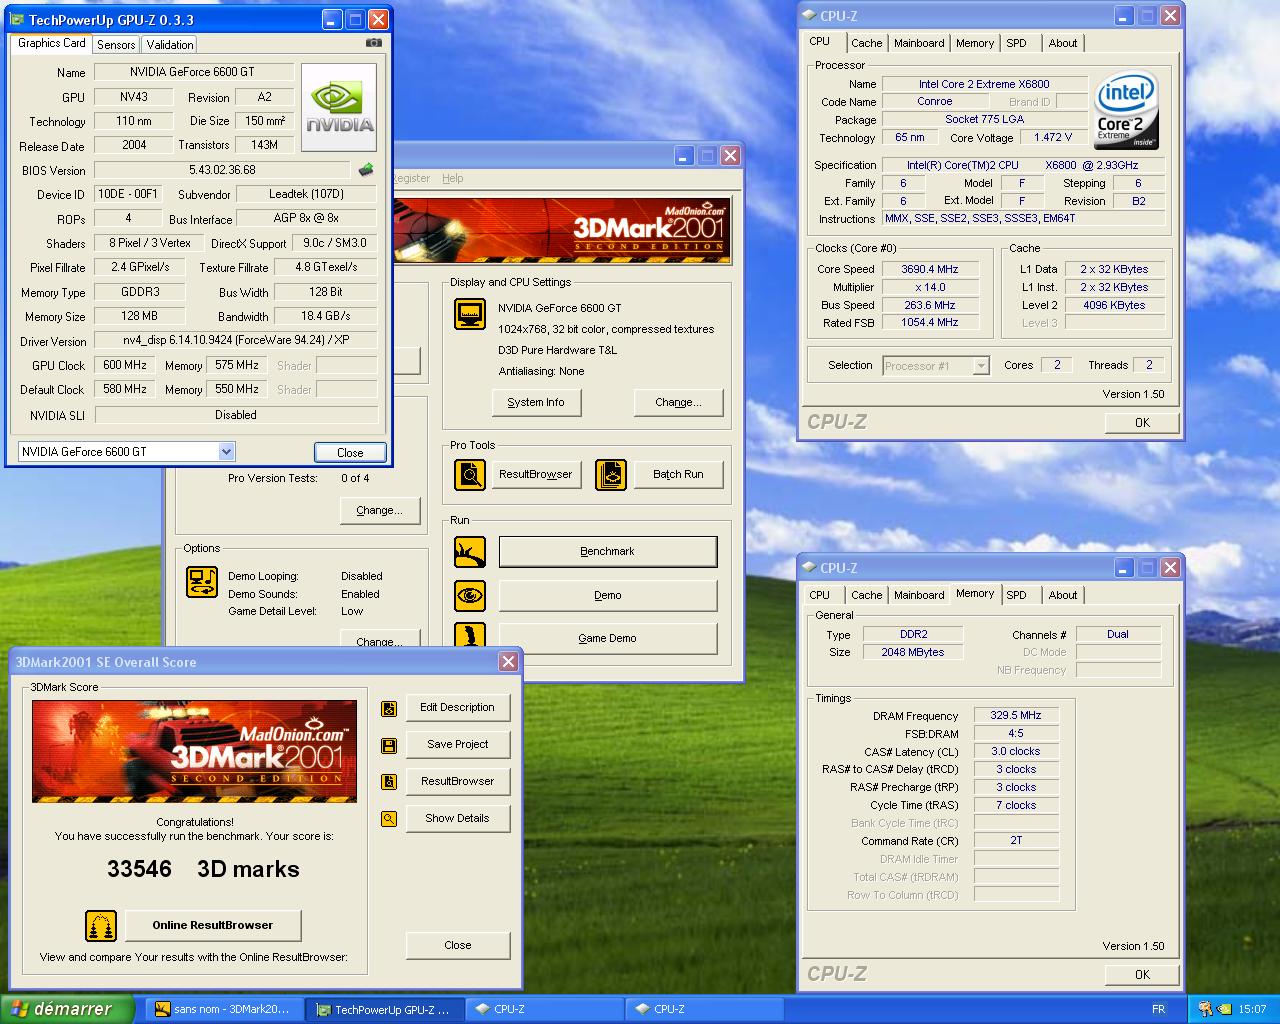Click the DRAM Frequency 329.5 MHz value

(1016, 716)
